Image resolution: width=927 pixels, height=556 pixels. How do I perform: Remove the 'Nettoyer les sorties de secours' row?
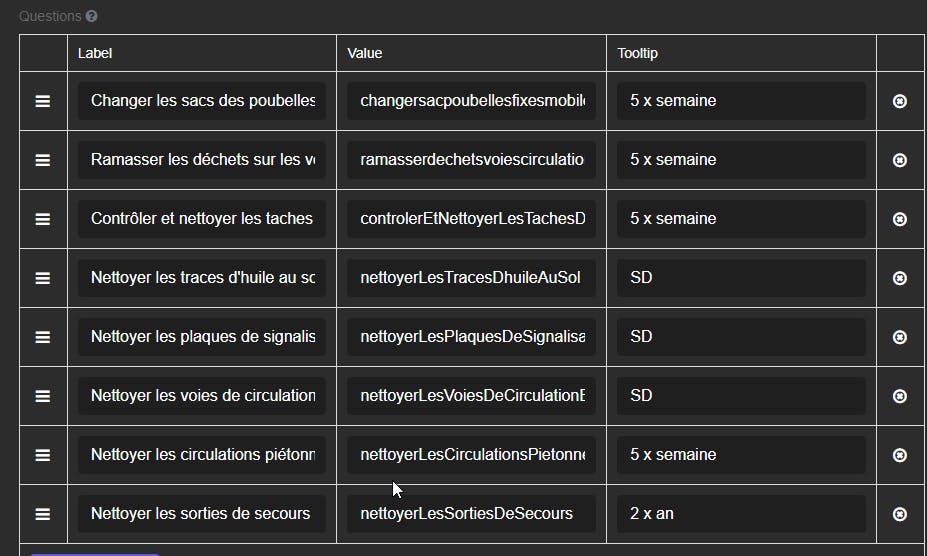coord(899,514)
